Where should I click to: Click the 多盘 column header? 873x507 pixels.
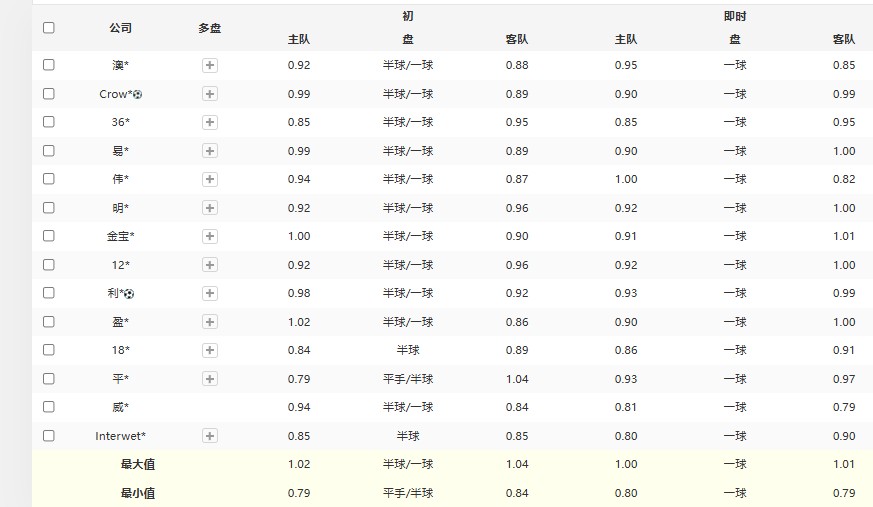210,28
